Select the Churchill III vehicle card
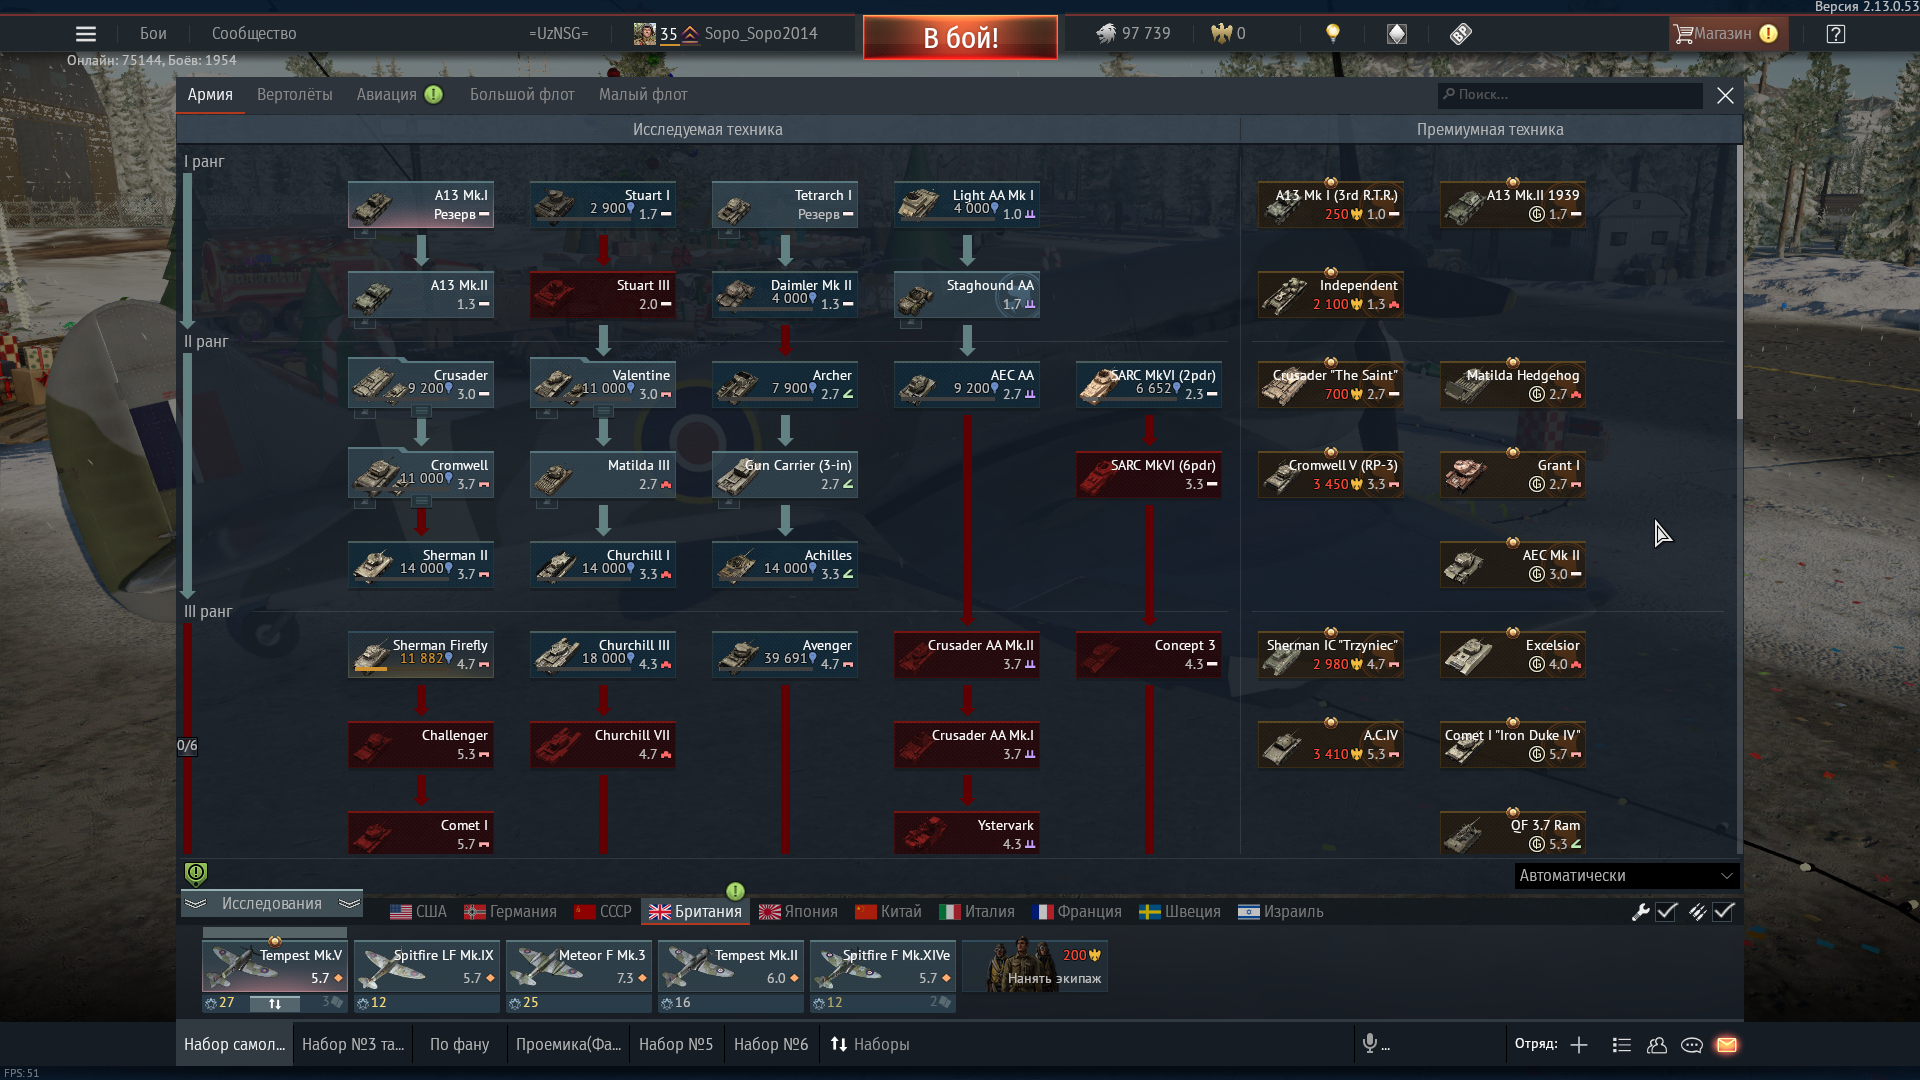The width and height of the screenshot is (1920, 1080). 603,655
